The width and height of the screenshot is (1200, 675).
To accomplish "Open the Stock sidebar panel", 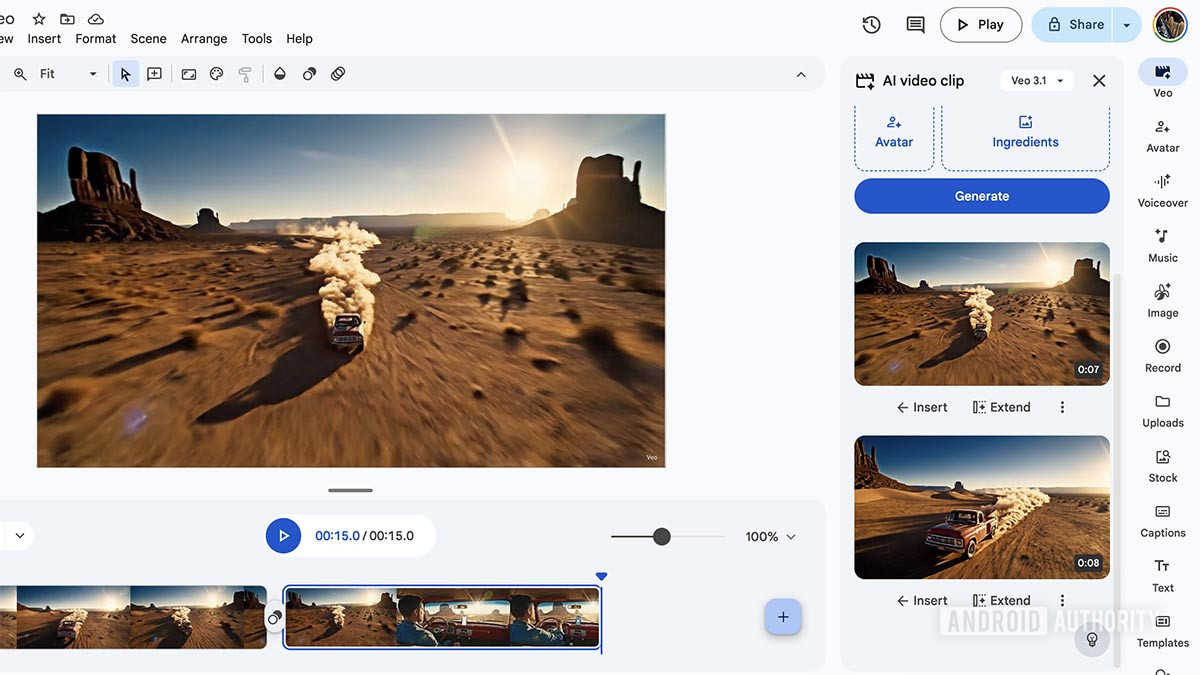I will pos(1162,466).
